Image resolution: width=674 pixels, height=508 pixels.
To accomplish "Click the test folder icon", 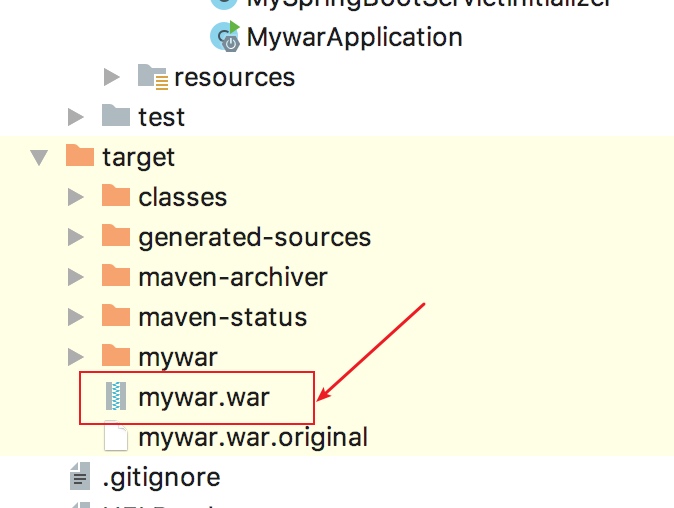I will pyautogui.click(x=116, y=117).
